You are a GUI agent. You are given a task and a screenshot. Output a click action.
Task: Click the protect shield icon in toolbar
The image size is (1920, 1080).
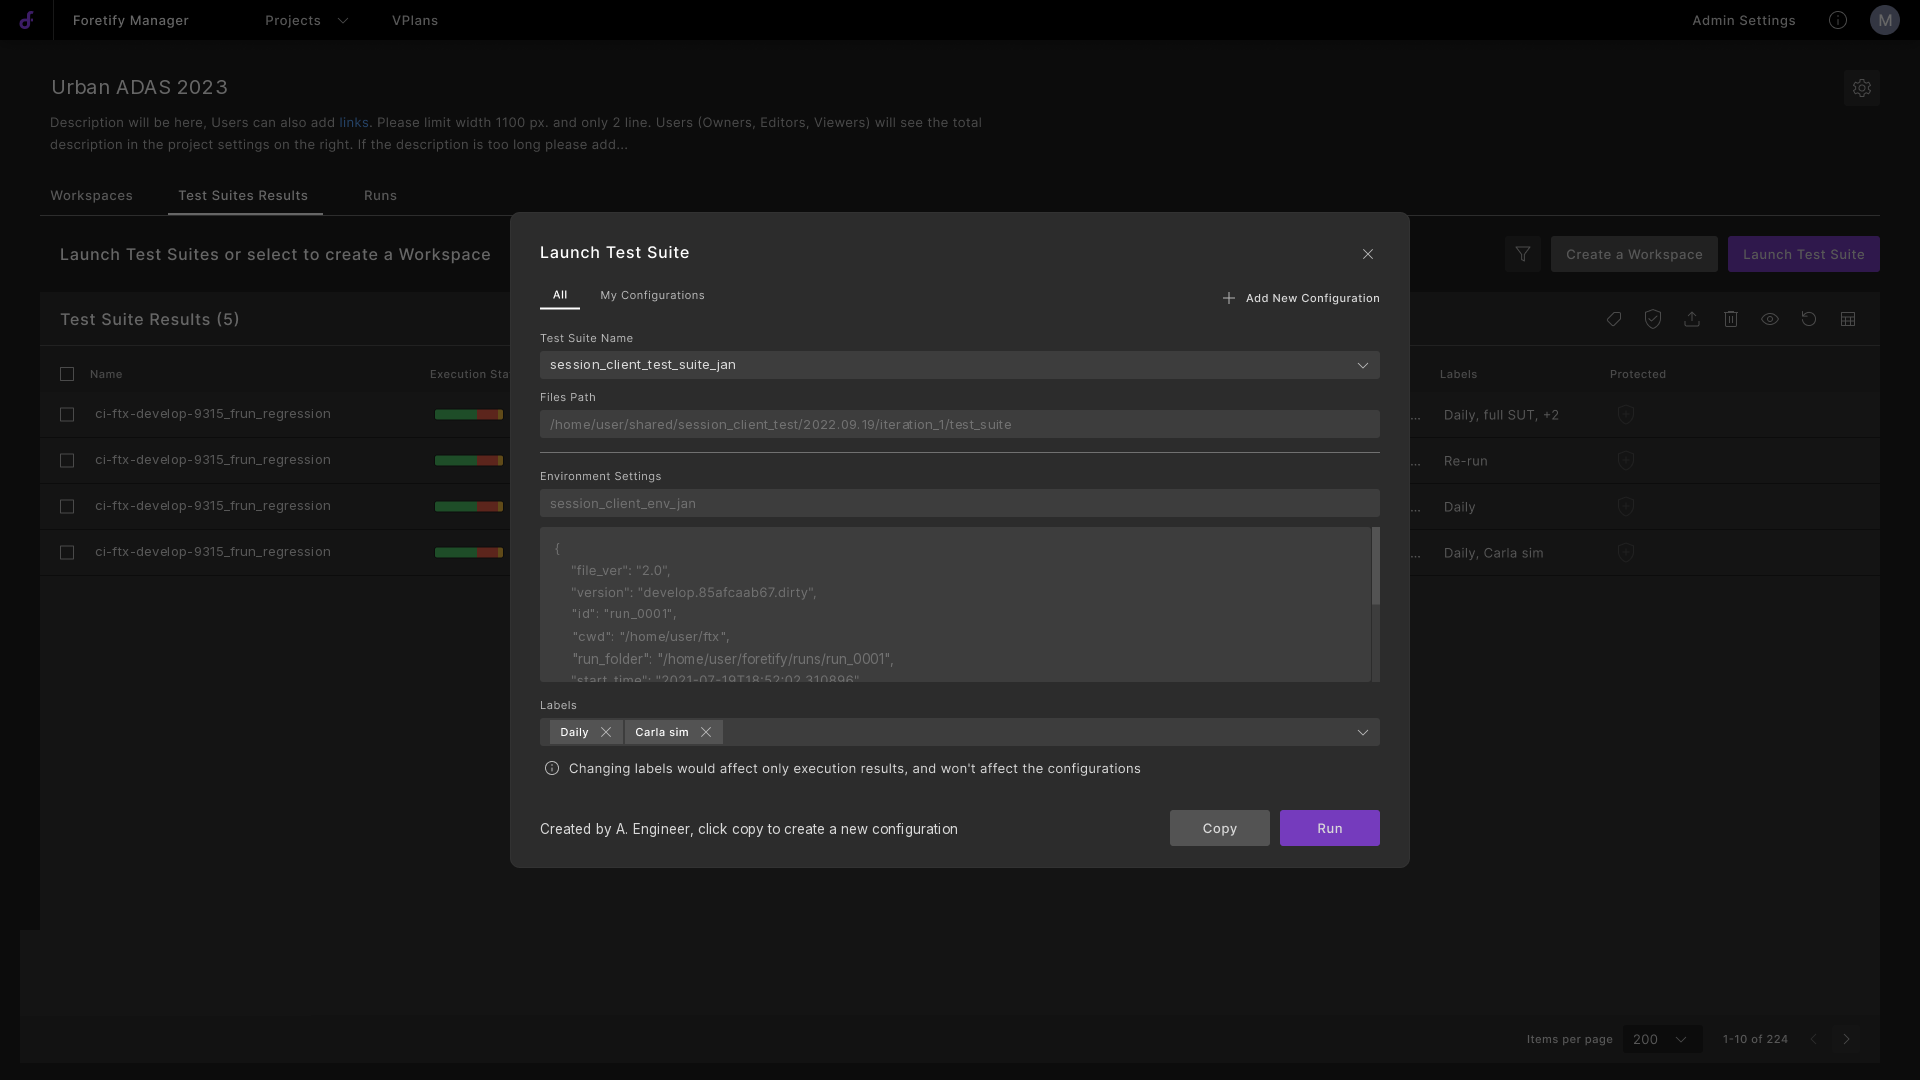pos(1653,319)
